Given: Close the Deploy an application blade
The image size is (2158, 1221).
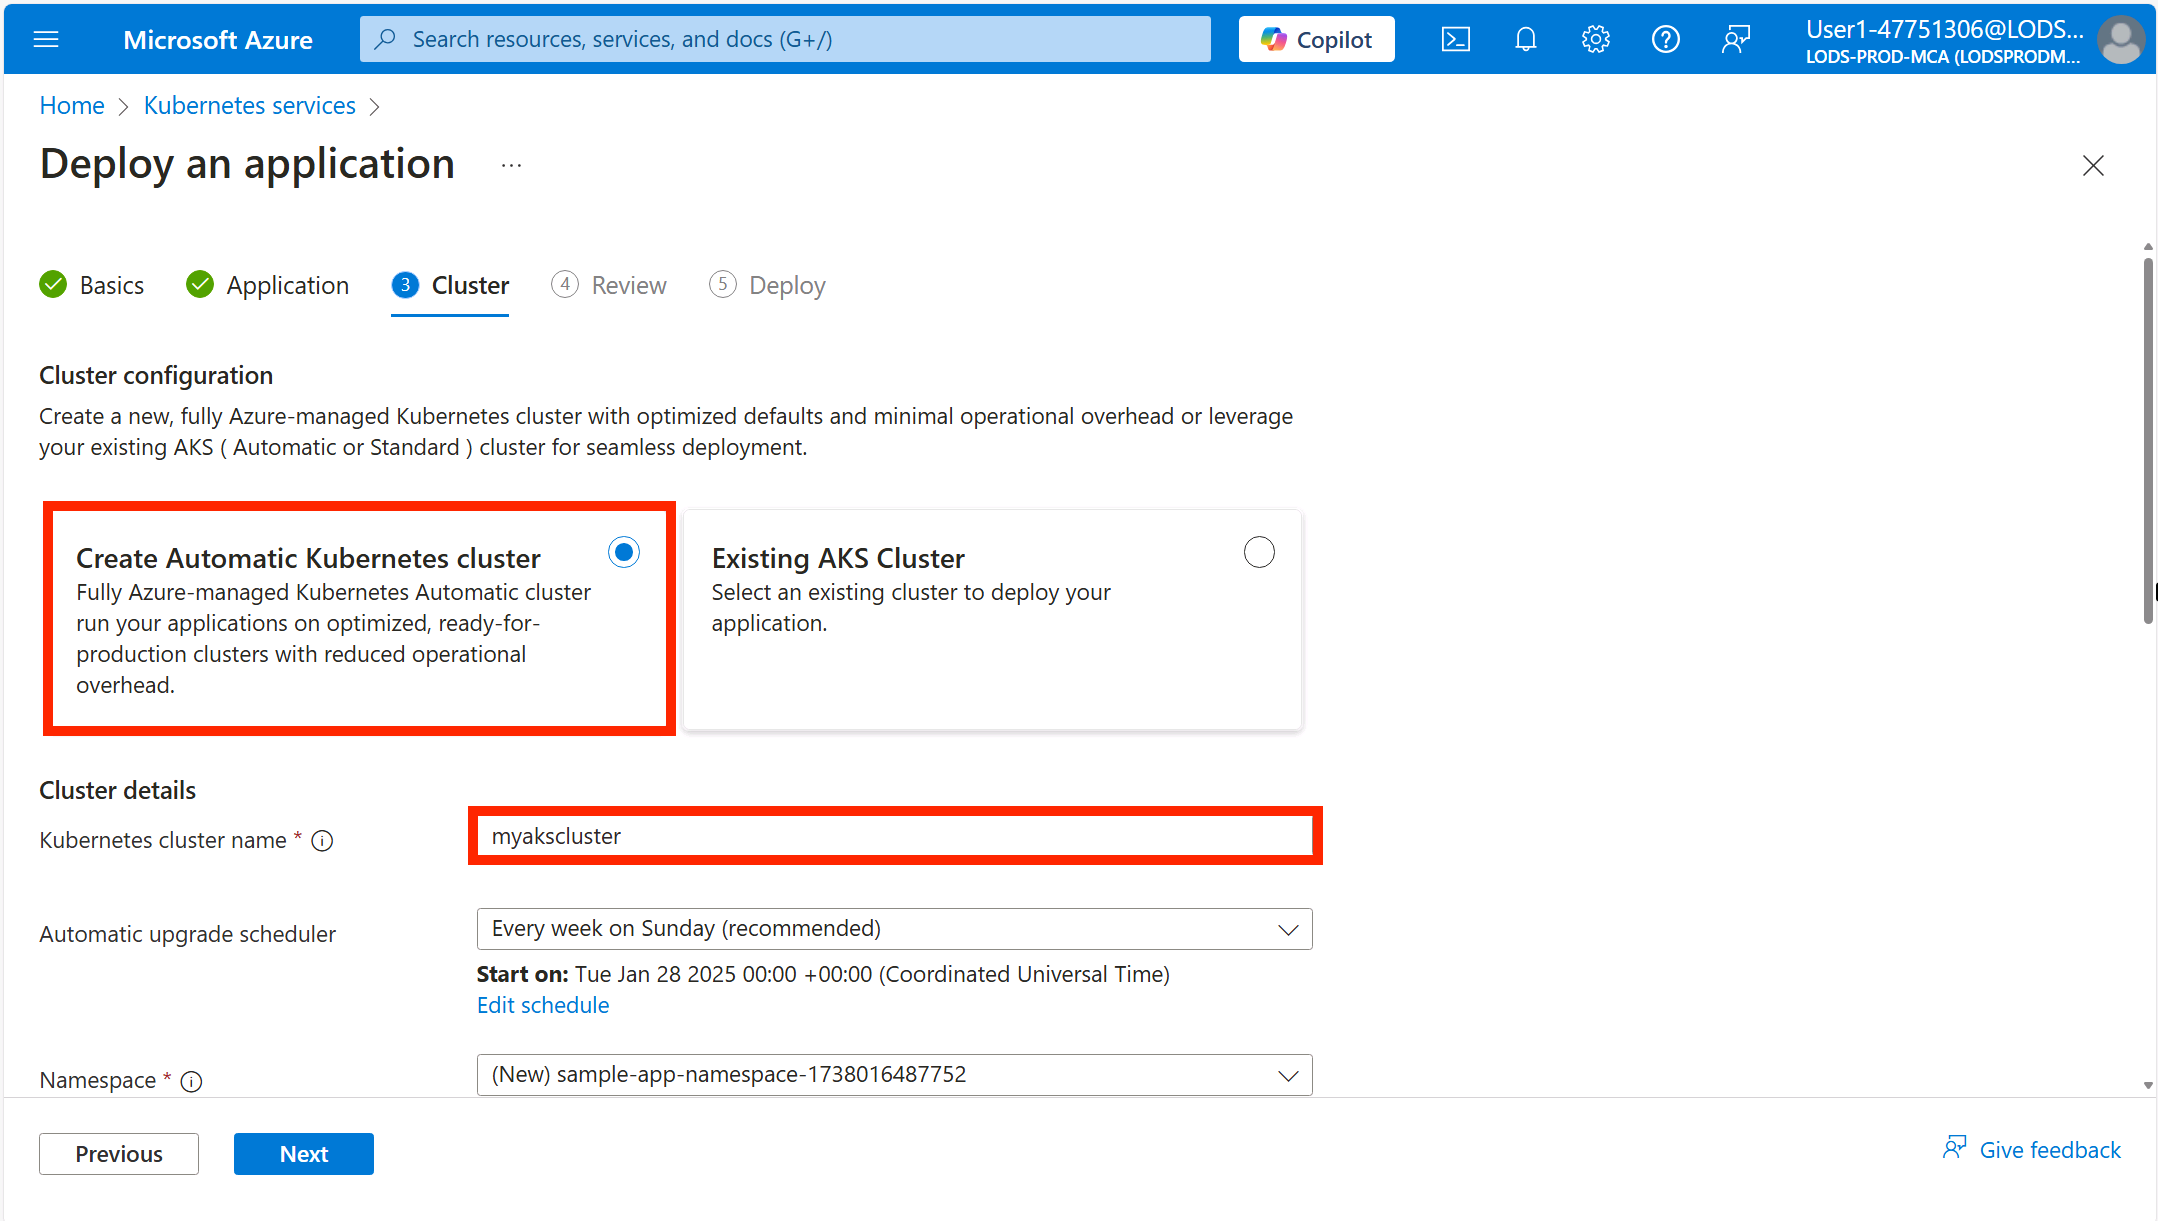Looking at the screenshot, I should coord(2093,165).
